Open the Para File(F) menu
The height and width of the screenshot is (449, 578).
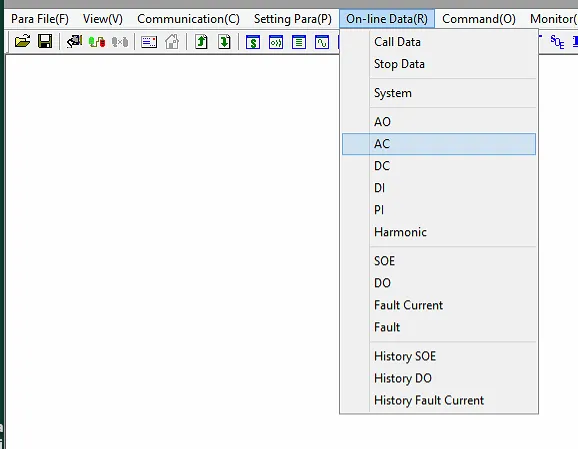coord(40,19)
